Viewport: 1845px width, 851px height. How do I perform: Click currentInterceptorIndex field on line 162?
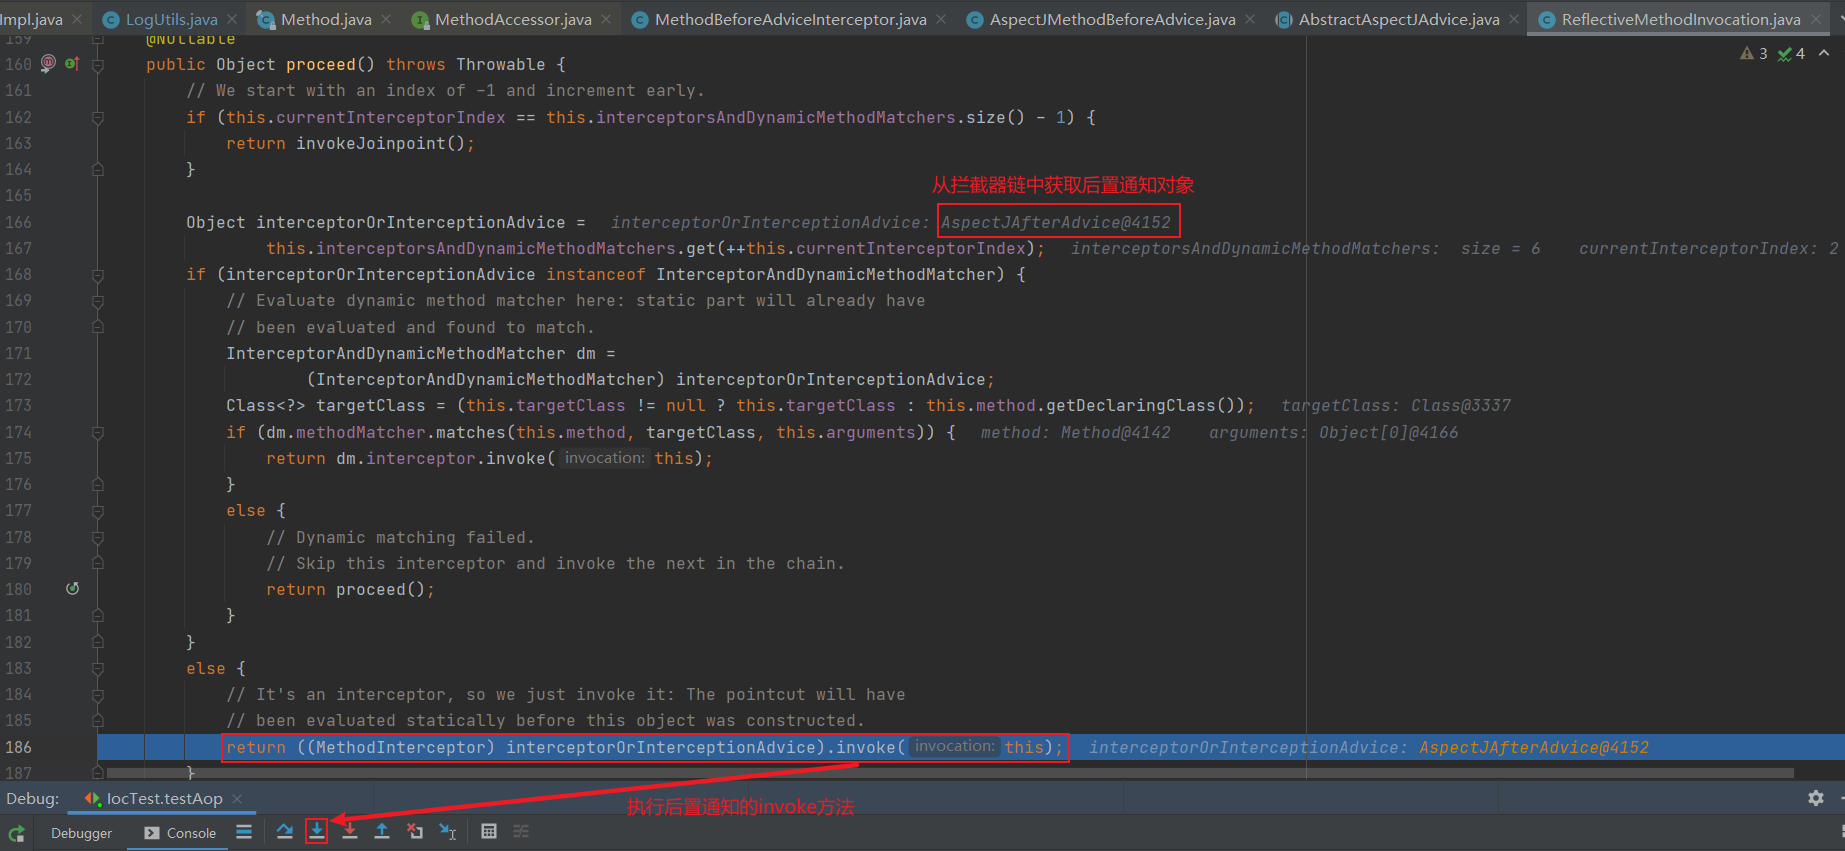click(391, 117)
